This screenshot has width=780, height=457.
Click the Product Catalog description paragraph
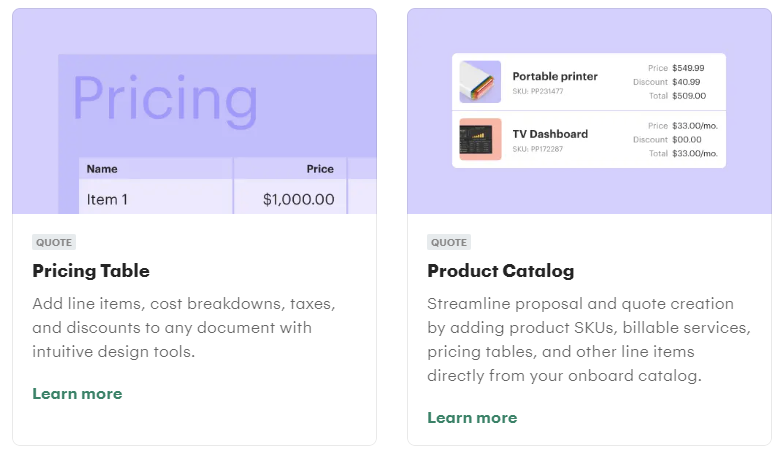[x=589, y=340]
